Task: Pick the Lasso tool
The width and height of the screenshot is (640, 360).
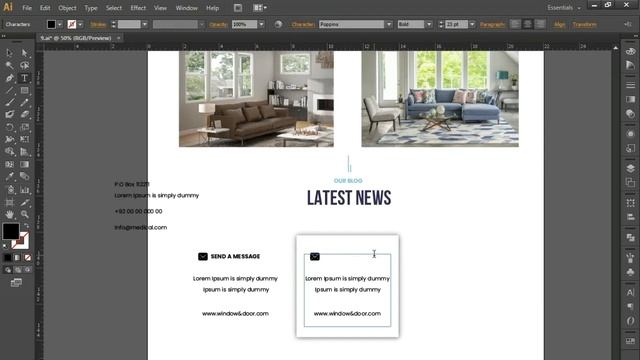Action: (x=24, y=65)
